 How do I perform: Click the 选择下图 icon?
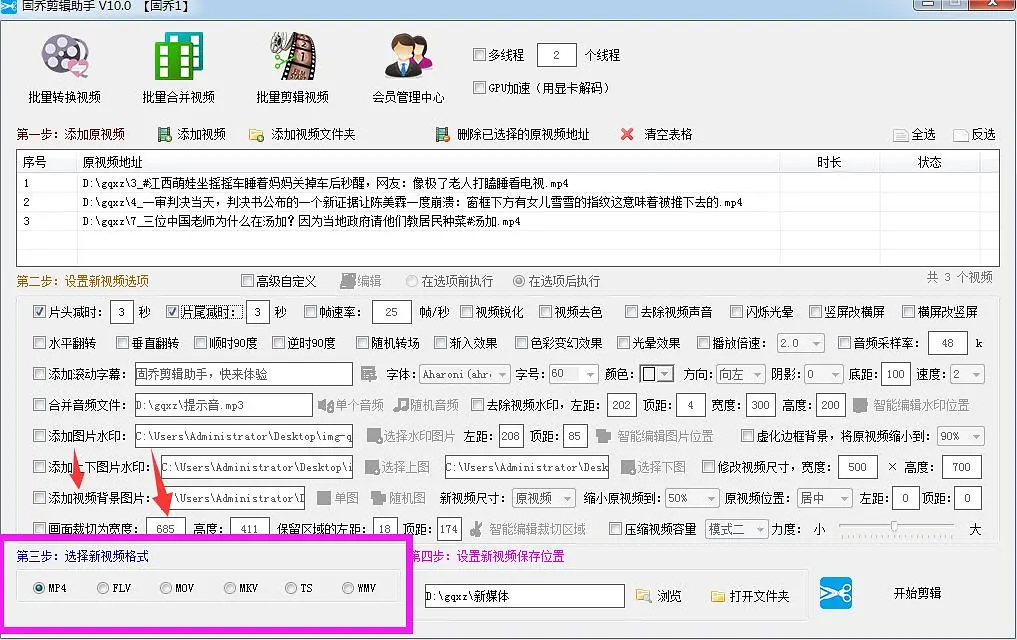(x=628, y=467)
